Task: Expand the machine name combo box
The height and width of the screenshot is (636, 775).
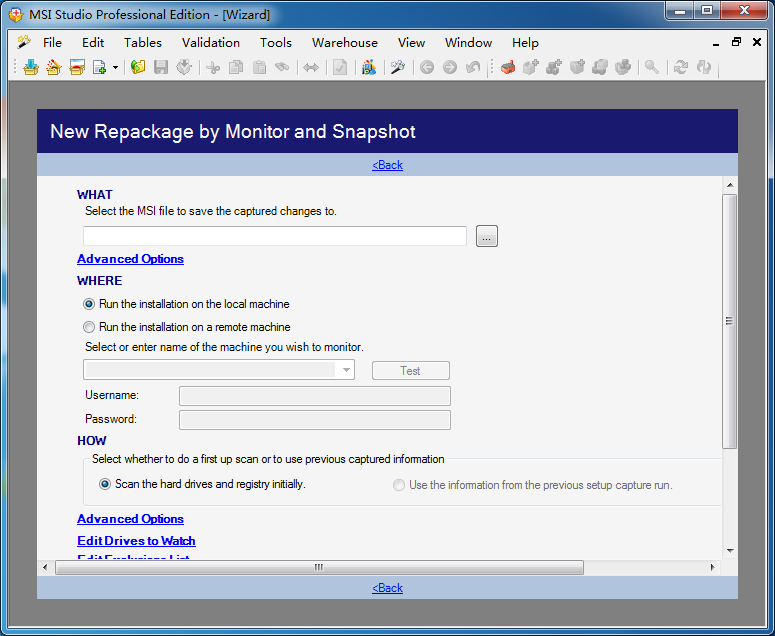Action: pos(346,370)
